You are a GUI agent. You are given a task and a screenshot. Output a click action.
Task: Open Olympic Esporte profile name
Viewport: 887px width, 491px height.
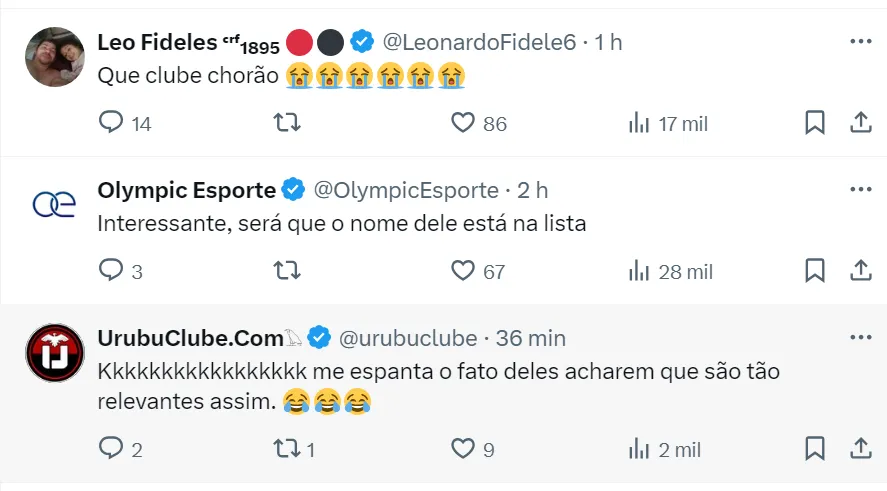[186, 190]
